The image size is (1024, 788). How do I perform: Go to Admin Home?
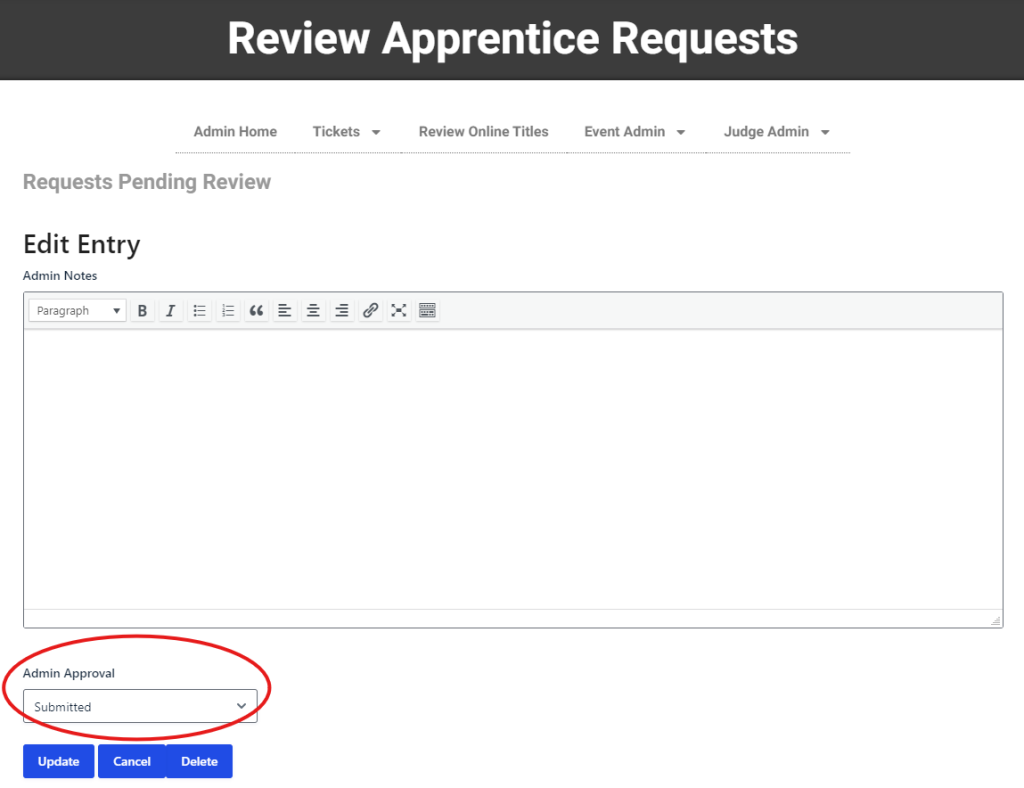(x=235, y=131)
